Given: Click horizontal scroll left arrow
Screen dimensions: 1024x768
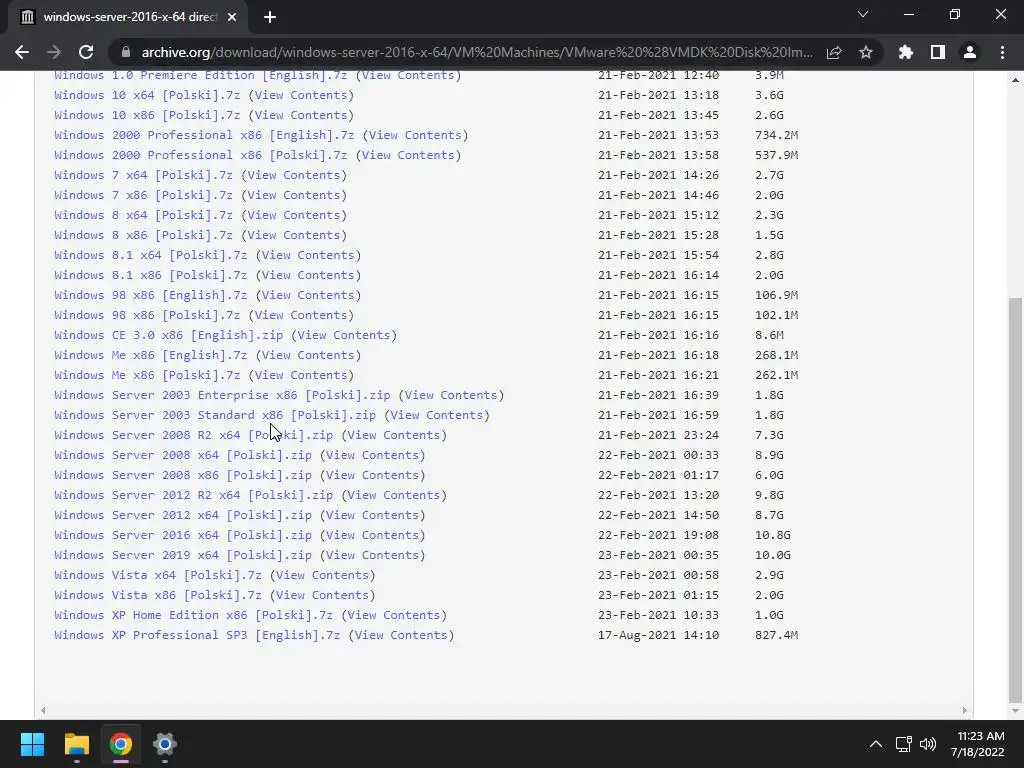Looking at the screenshot, I should [x=43, y=711].
